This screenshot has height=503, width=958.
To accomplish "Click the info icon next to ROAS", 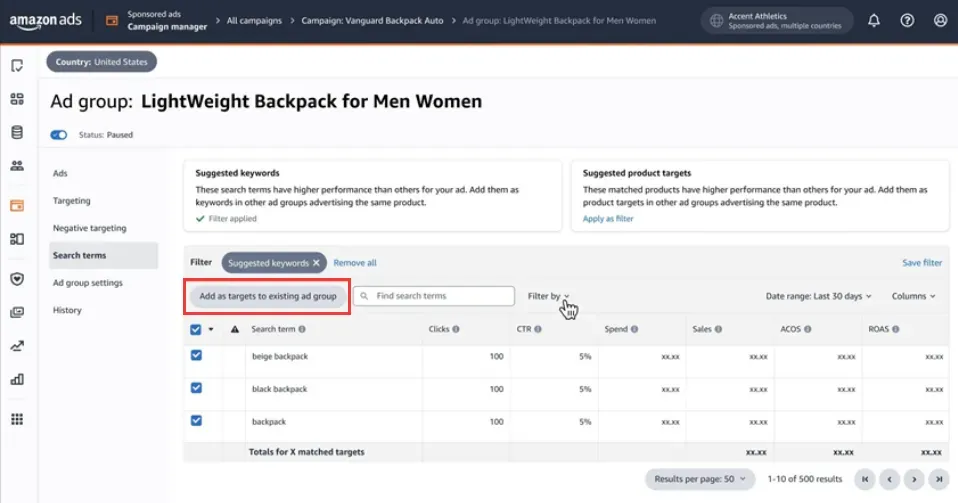I will click(x=896, y=329).
